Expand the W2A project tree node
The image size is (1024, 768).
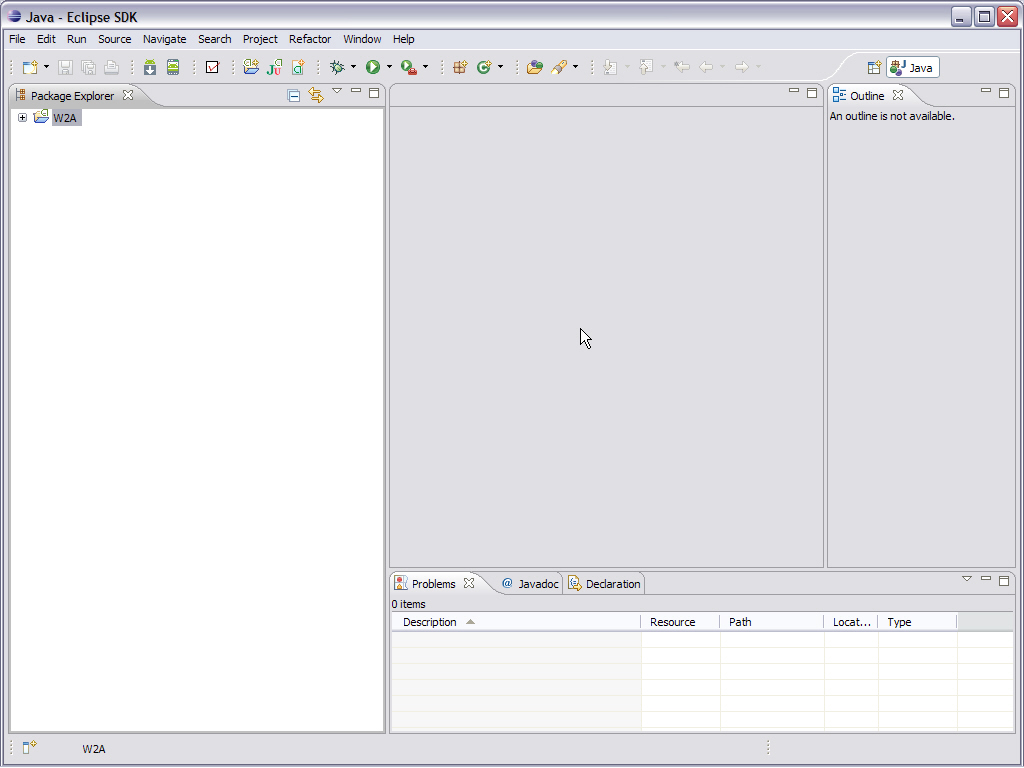(x=22, y=118)
